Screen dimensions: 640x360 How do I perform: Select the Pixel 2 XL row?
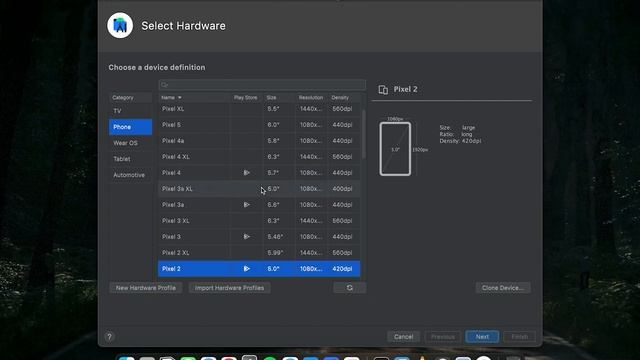(x=259, y=253)
